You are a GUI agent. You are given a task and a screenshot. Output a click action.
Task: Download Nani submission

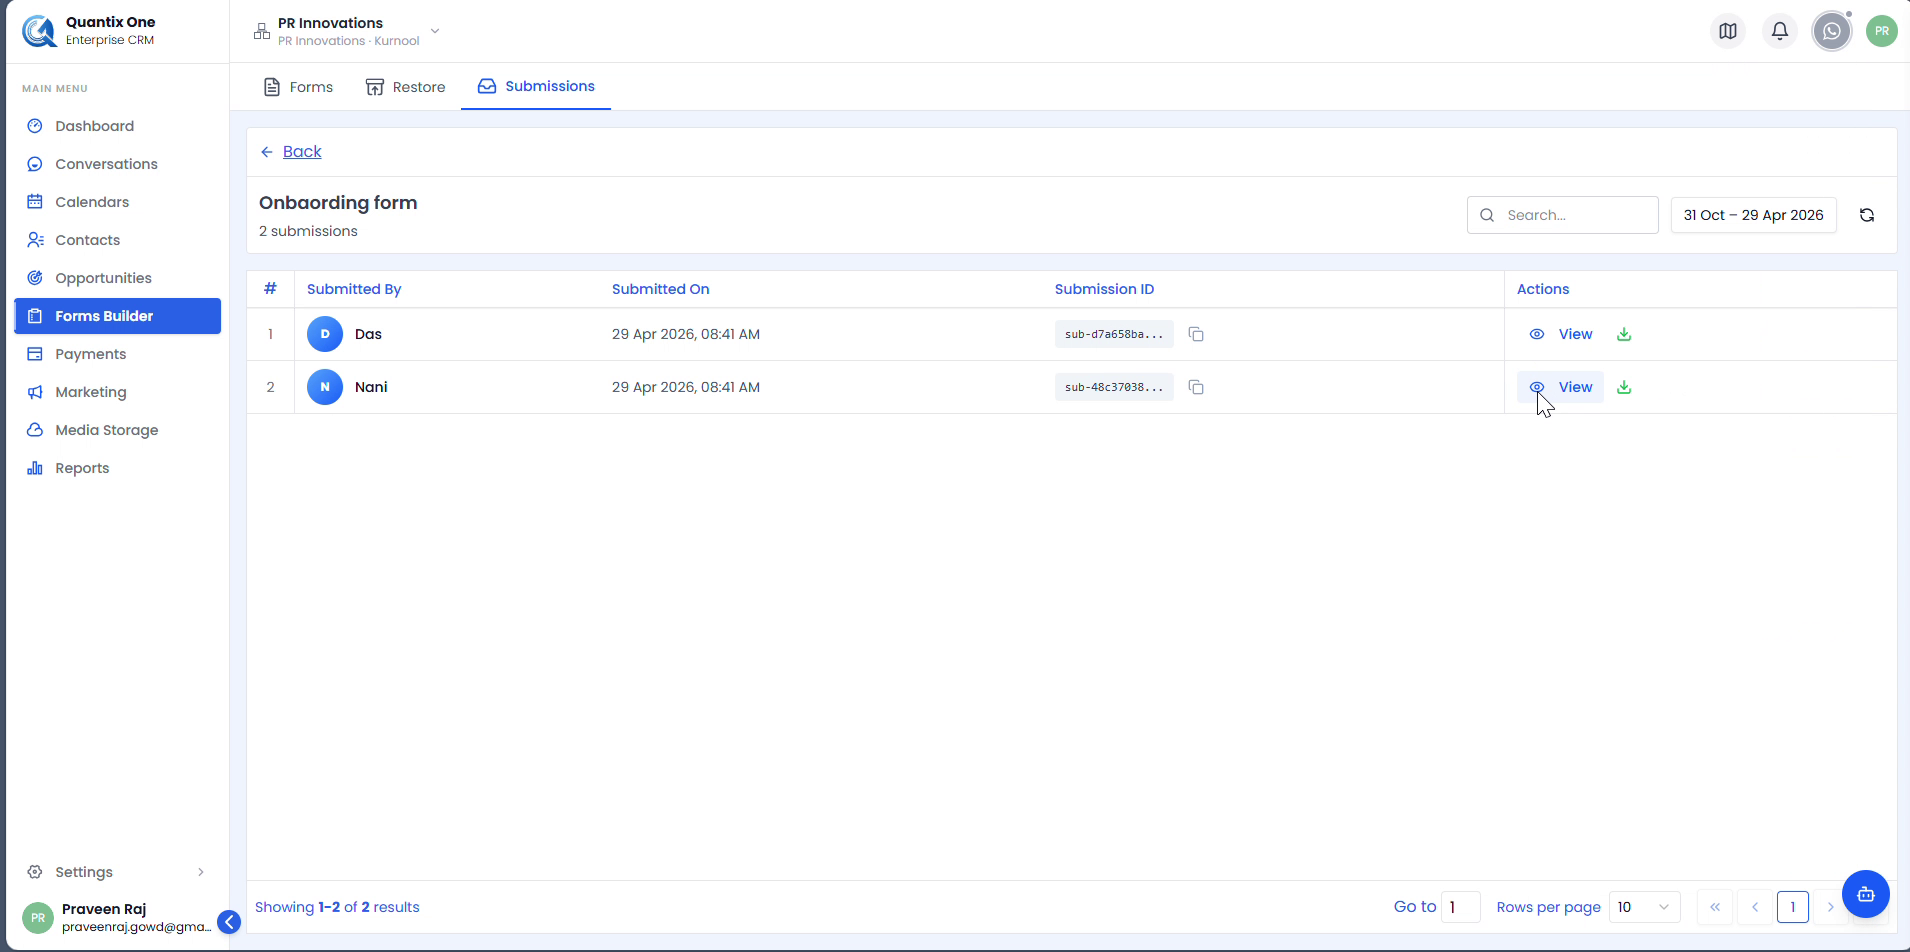tap(1624, 387)
